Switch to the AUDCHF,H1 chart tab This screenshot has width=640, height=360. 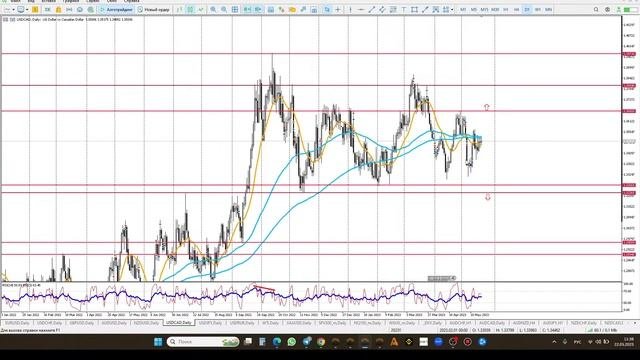click(x=460, y=323)
